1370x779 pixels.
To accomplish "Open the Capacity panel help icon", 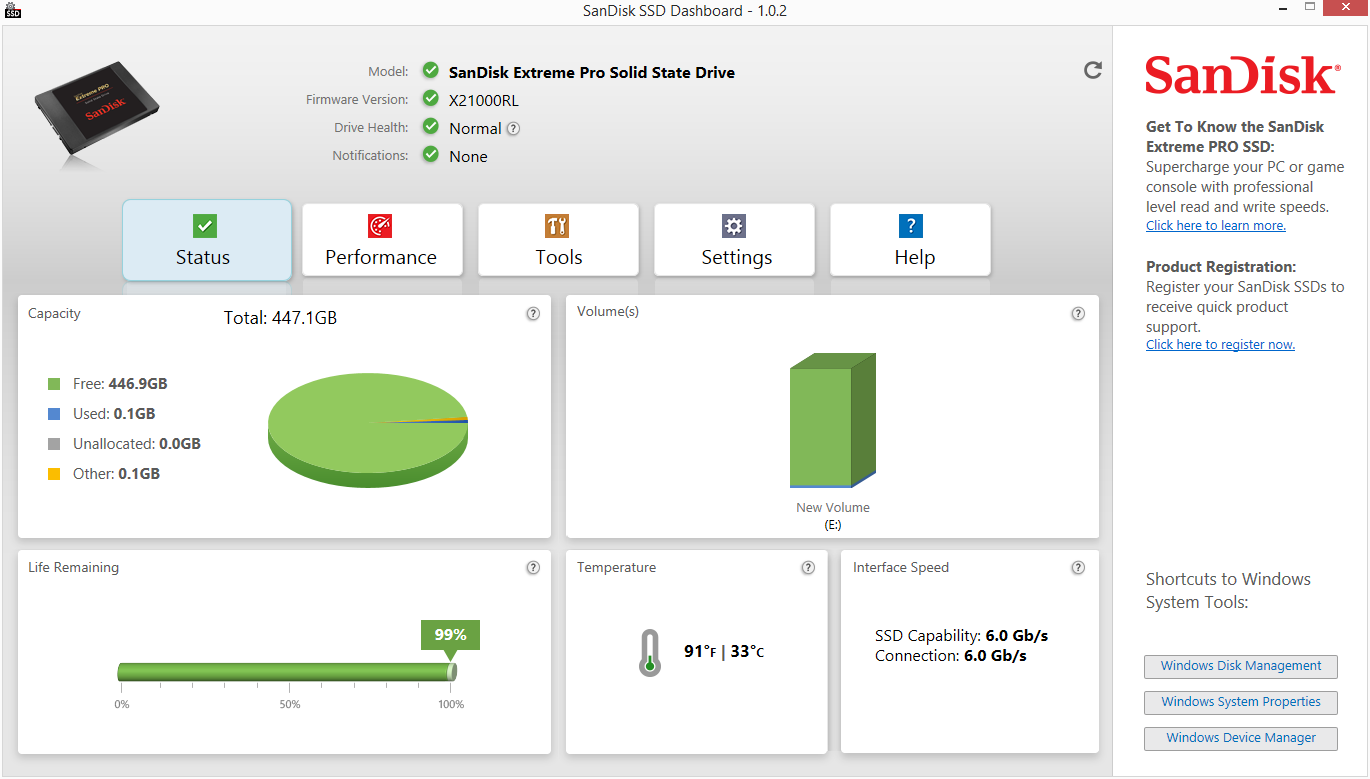I will tap(533, 313).
